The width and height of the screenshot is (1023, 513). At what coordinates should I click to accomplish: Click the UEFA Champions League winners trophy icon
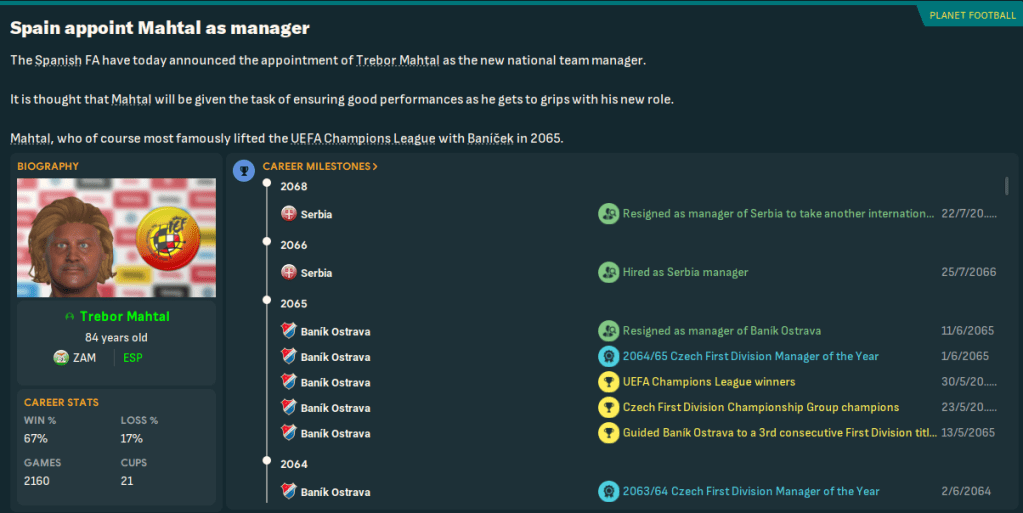(x=607, y=382)
